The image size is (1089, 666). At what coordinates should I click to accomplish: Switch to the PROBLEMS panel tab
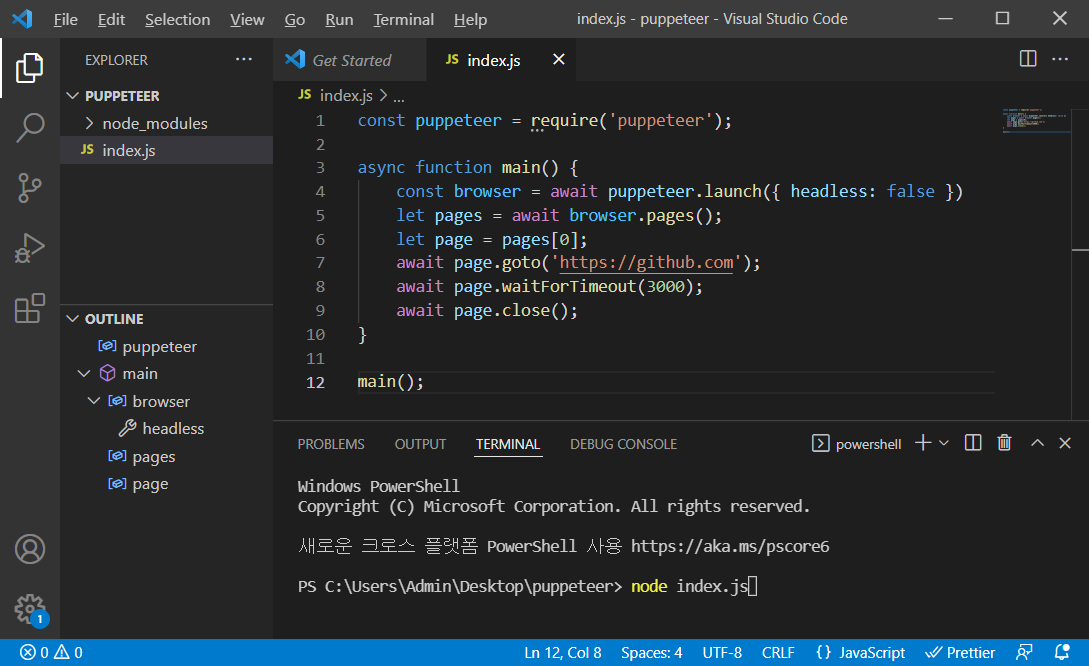pos(331,444)
